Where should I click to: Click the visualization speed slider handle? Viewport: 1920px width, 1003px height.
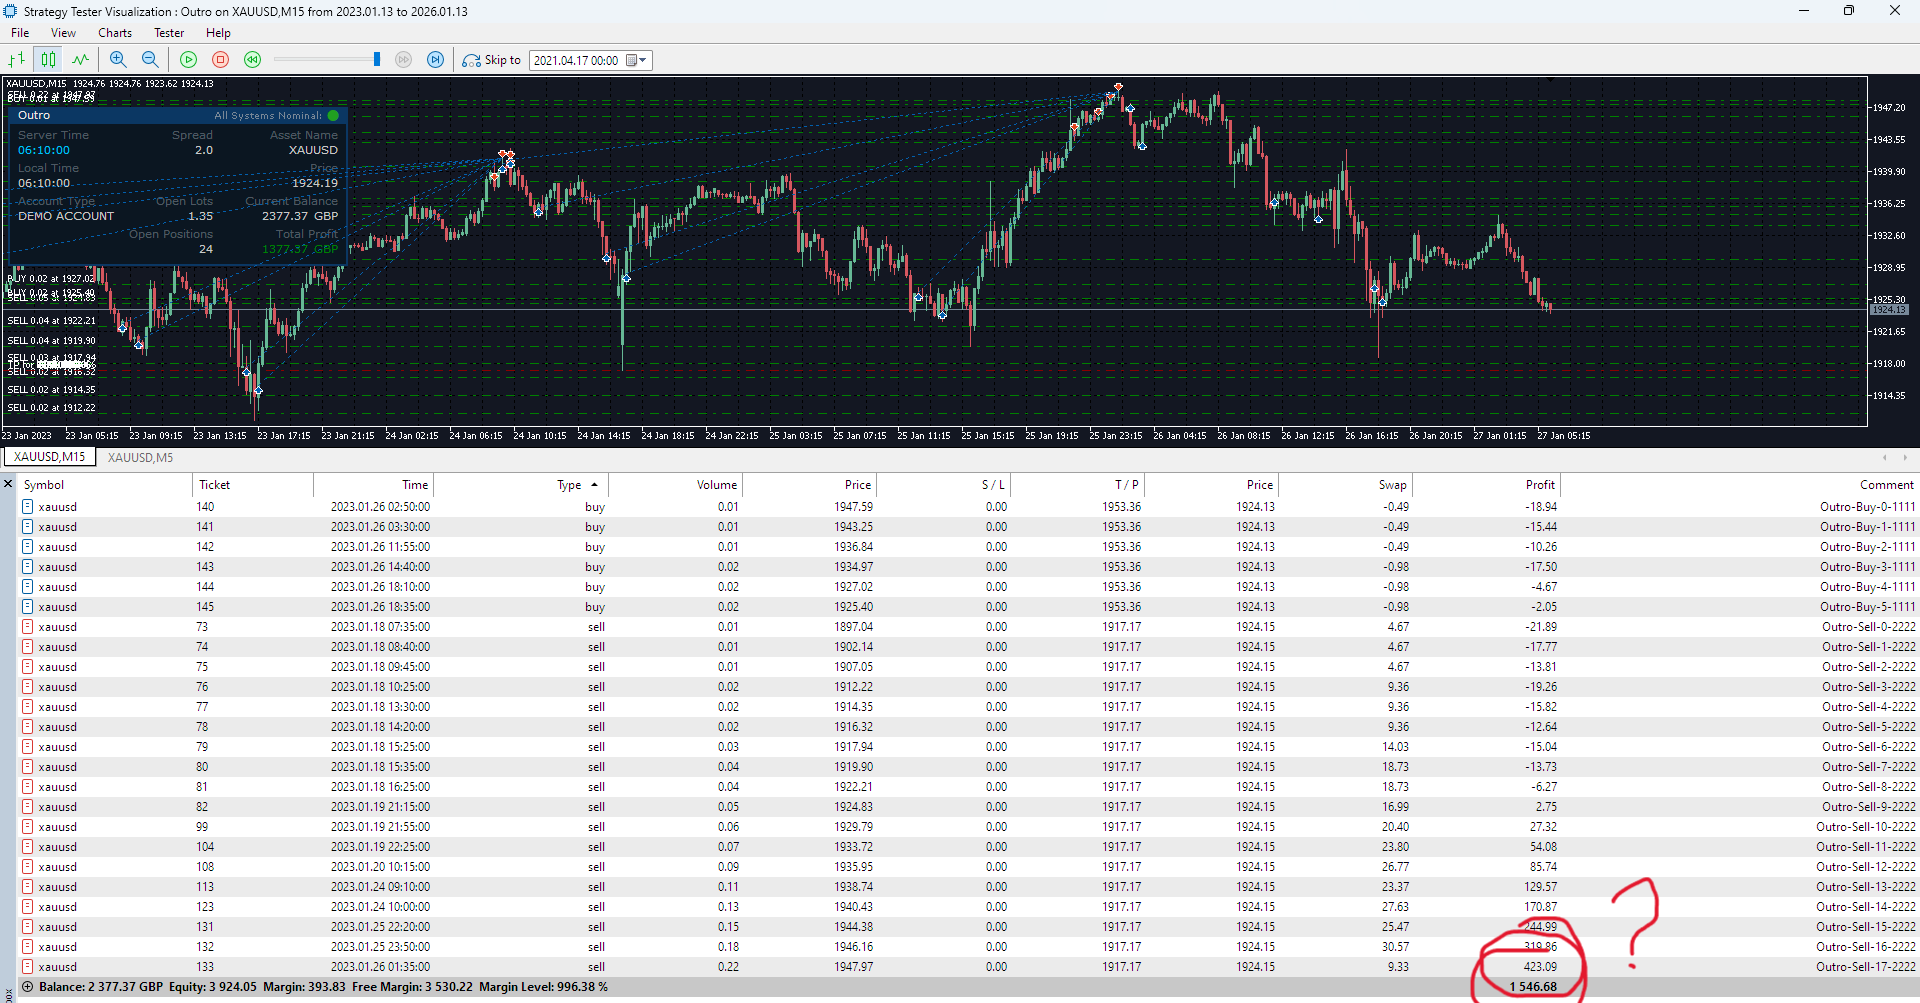pyautogui.click(x=377, y=60)
